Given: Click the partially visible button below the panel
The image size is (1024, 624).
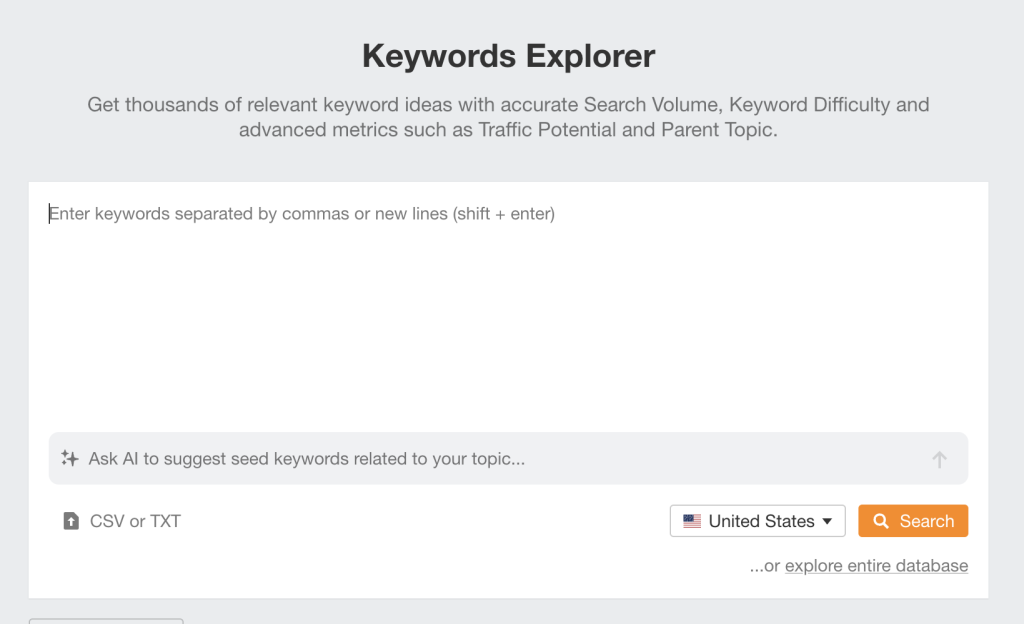Looking at the screenshot, I should (x=106, y=620).
